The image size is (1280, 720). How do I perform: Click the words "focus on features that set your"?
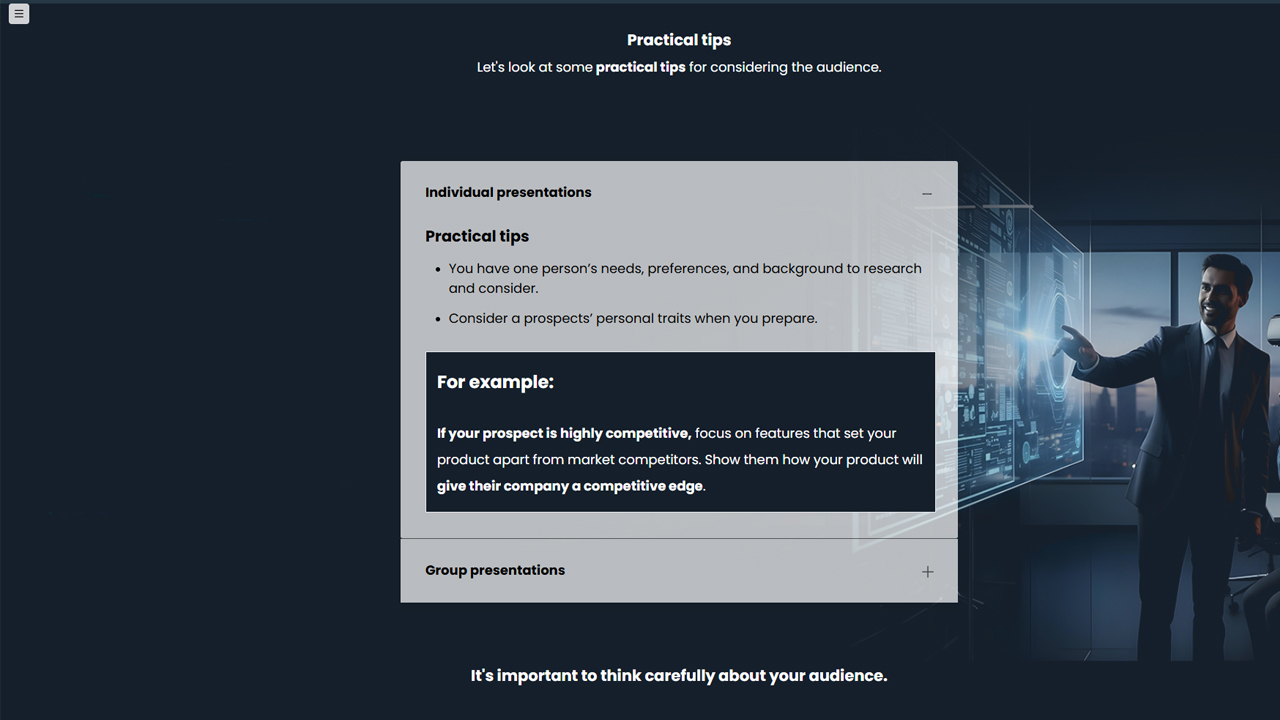795,433
